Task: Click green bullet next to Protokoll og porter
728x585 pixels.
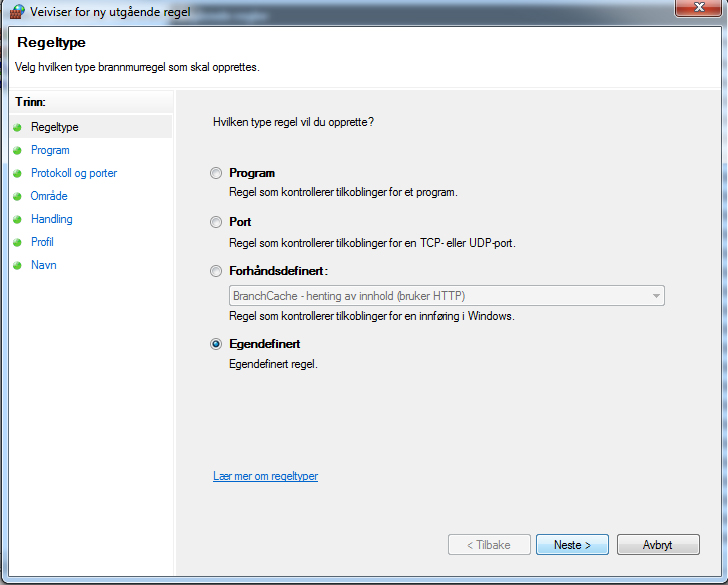Action: point(18,173)
